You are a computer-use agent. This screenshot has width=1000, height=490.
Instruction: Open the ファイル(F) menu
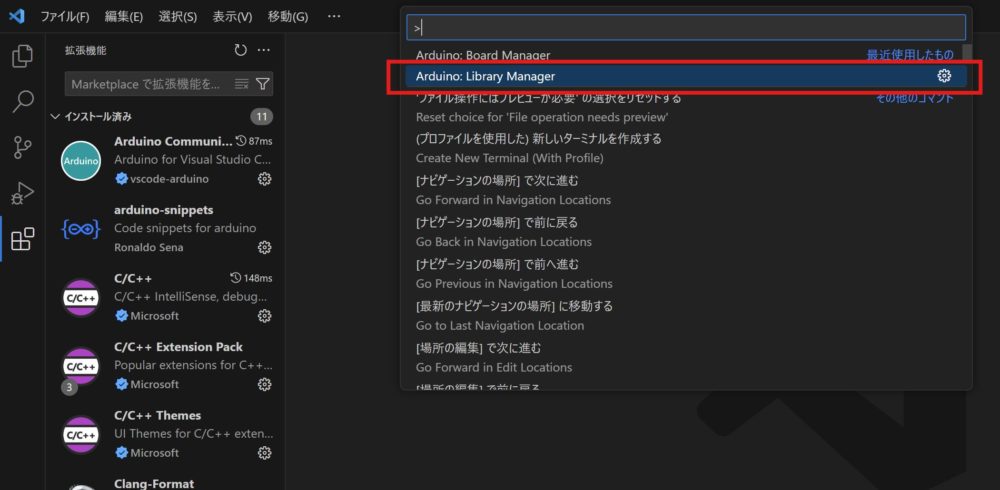(65, 17)
